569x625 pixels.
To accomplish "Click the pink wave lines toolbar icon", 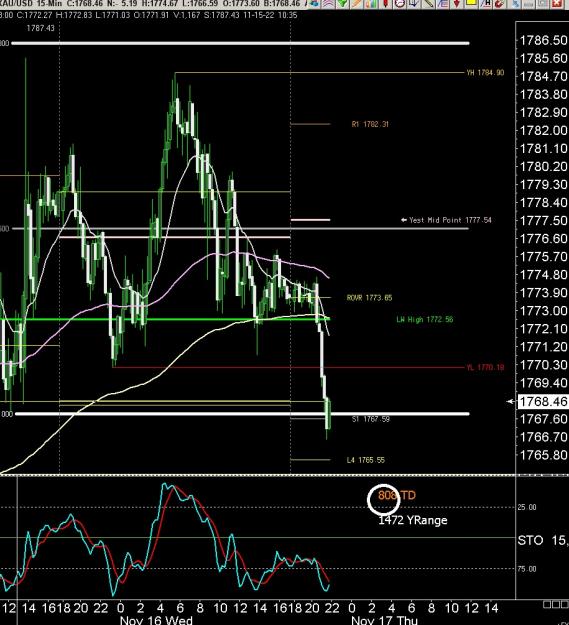I will 329,3.
